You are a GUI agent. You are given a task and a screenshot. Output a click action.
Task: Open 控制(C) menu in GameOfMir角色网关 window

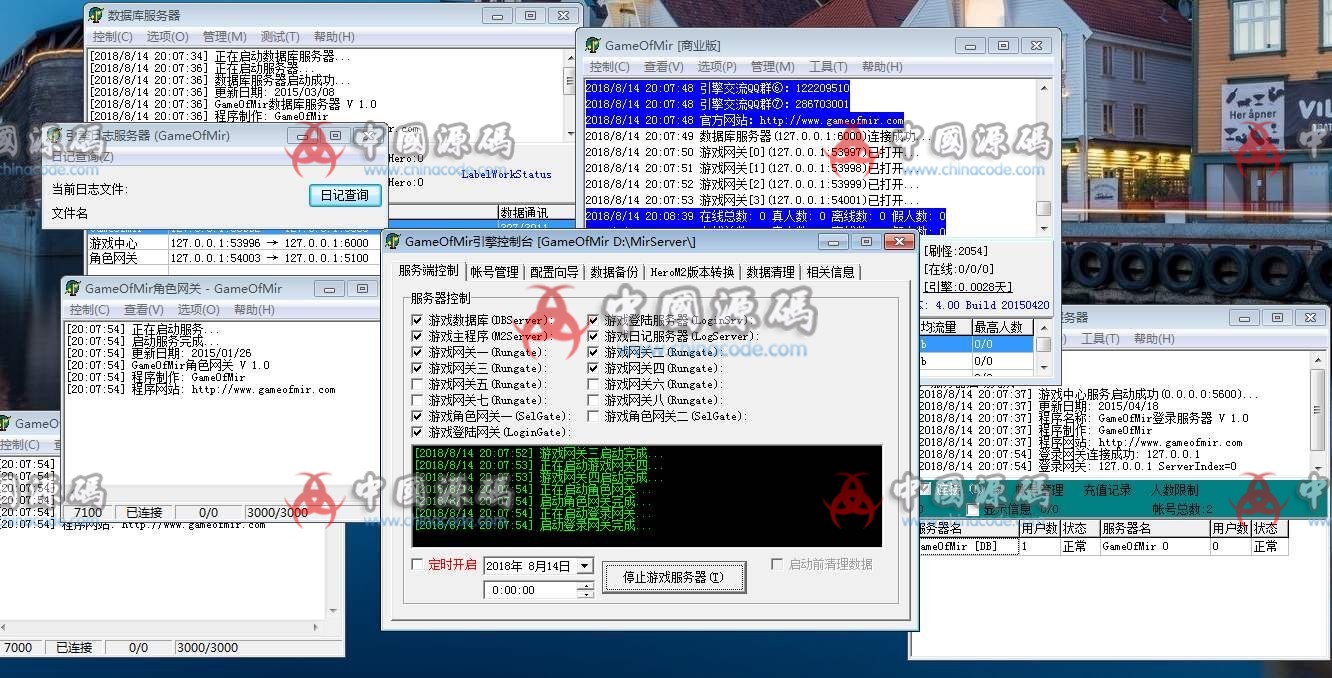pyautogui.click(x=90, y=310)
